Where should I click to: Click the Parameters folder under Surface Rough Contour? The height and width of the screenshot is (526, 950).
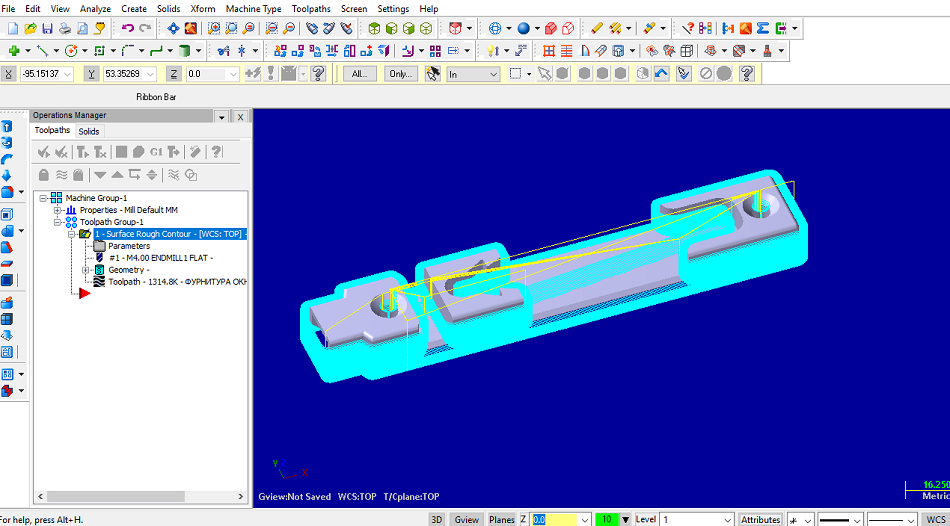[x=128, y=246]
